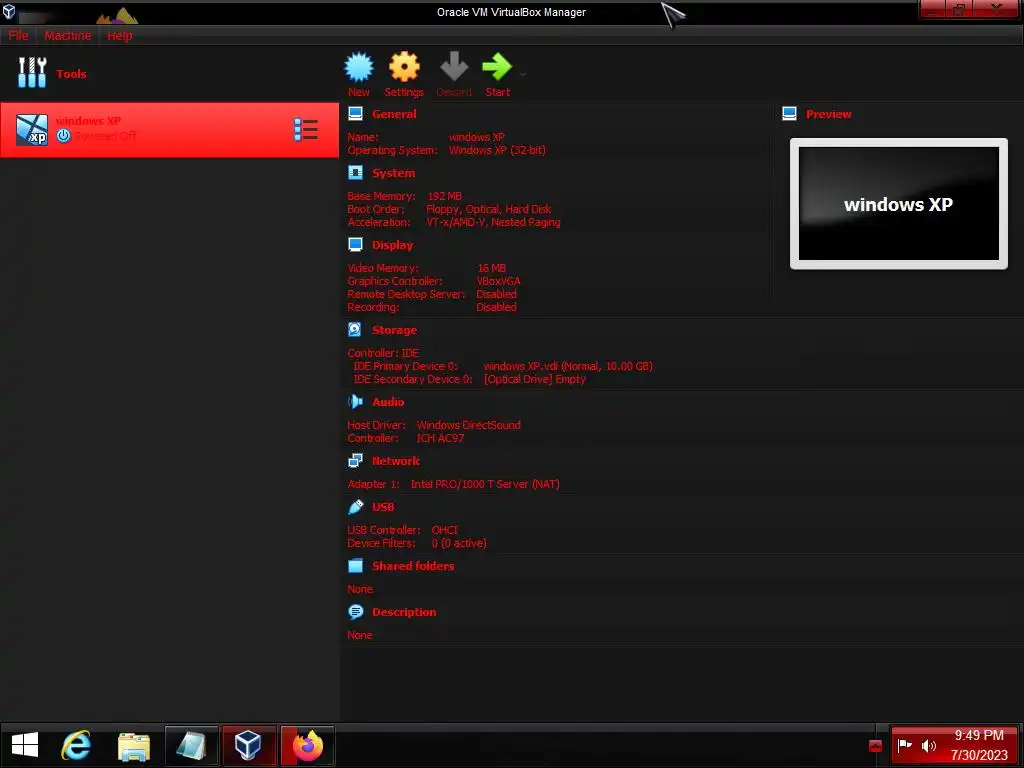Click the Preview panel monitor icon
The image size is (1024, 768).
(x=789, y=114)
